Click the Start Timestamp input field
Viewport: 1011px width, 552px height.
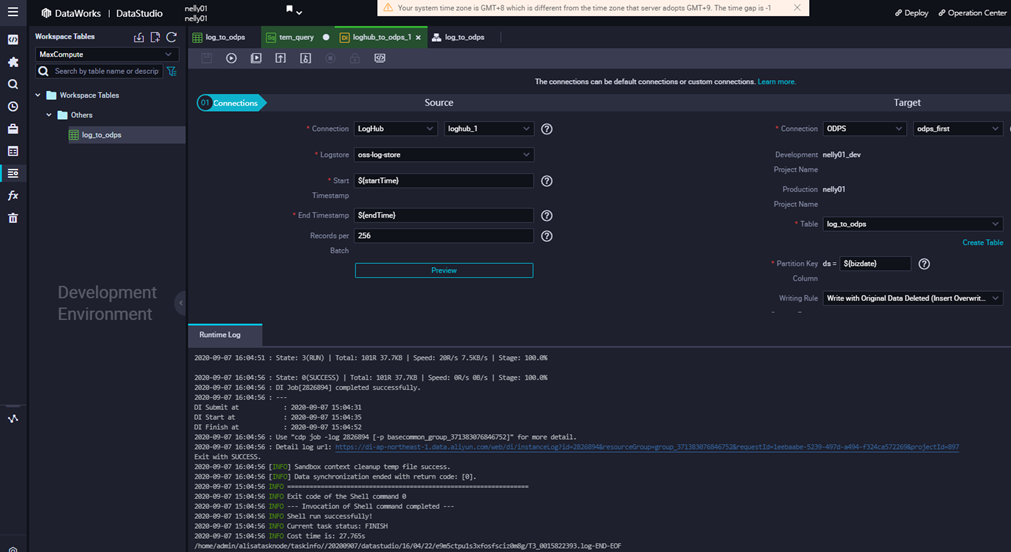pos(444,181)
